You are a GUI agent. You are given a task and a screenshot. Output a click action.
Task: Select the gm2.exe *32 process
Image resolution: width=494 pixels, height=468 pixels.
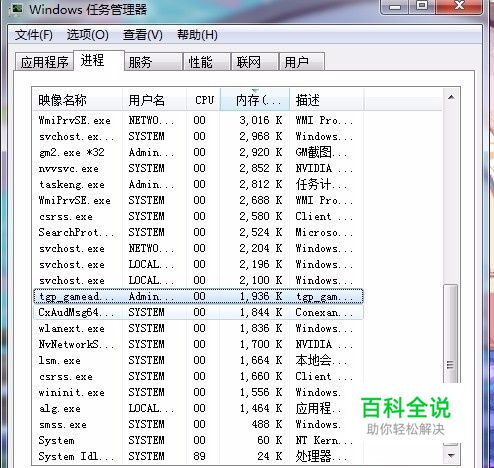point(198,152)
